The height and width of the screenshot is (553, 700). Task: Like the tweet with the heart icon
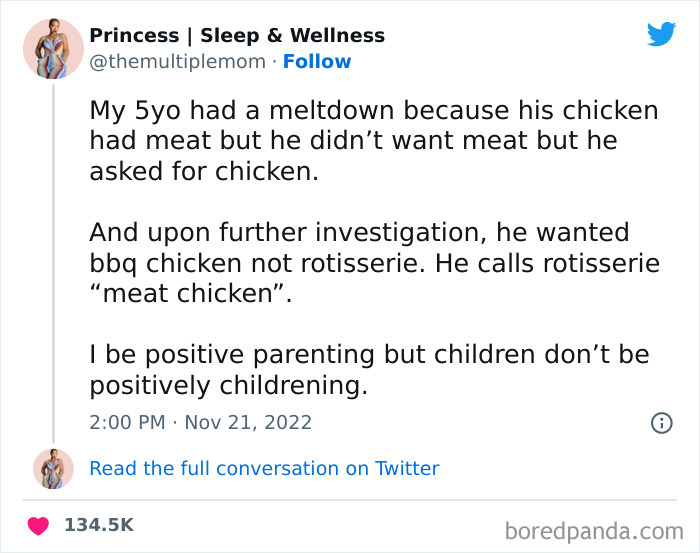tap(40, 524)
